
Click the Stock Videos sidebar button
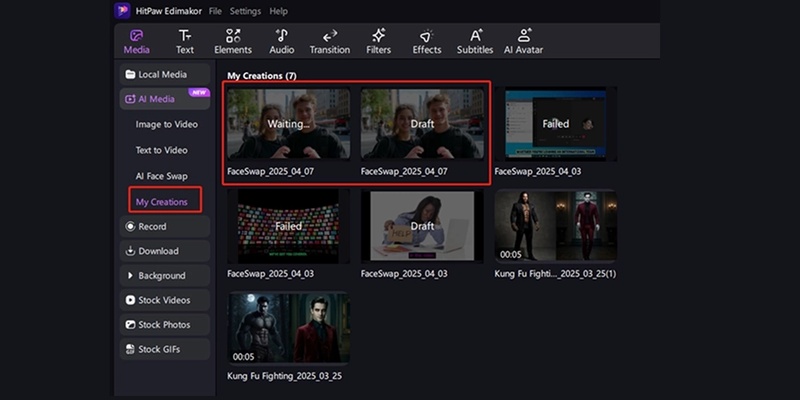162,300
